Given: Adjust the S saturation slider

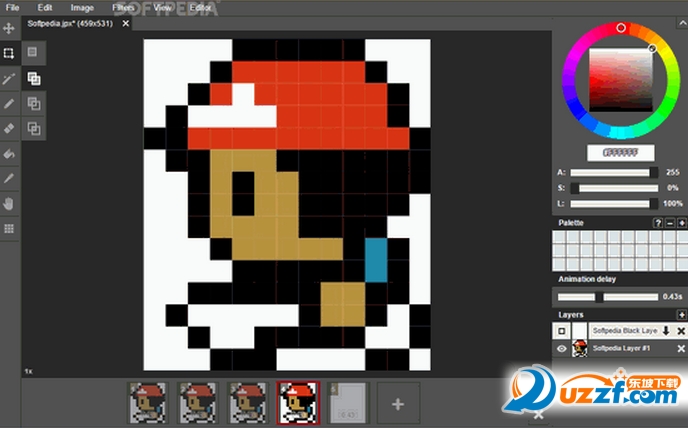Looking at the screenshot, I should (x=614, y=188).
